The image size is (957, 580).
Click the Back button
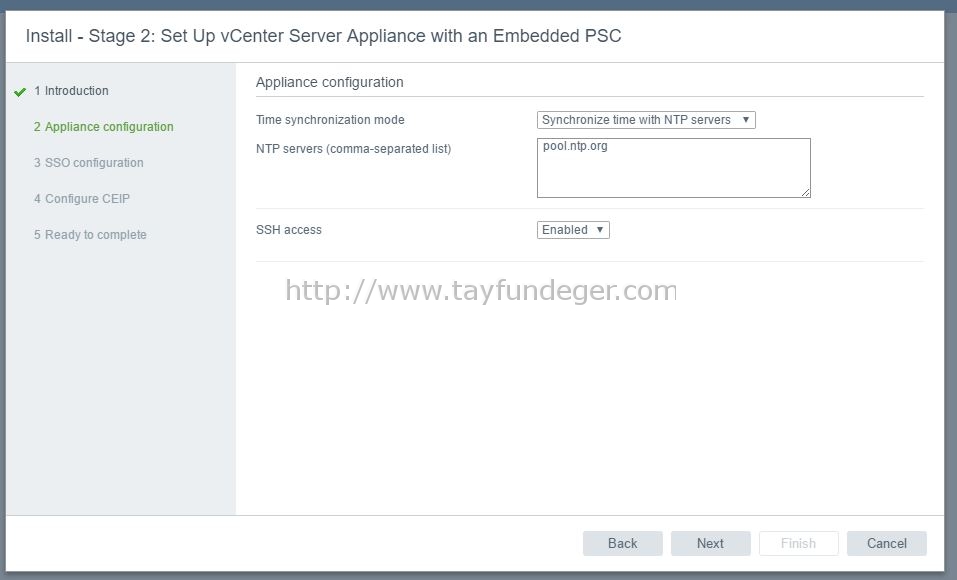coord(623,543)
